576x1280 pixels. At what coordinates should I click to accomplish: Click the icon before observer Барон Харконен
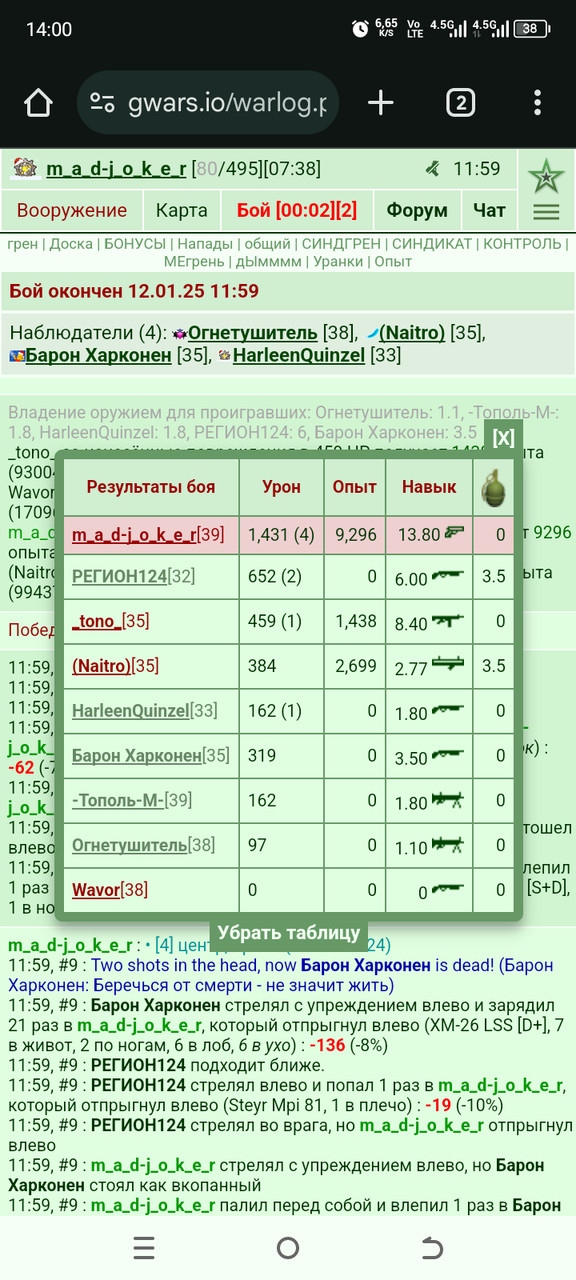tap(17, 355)
